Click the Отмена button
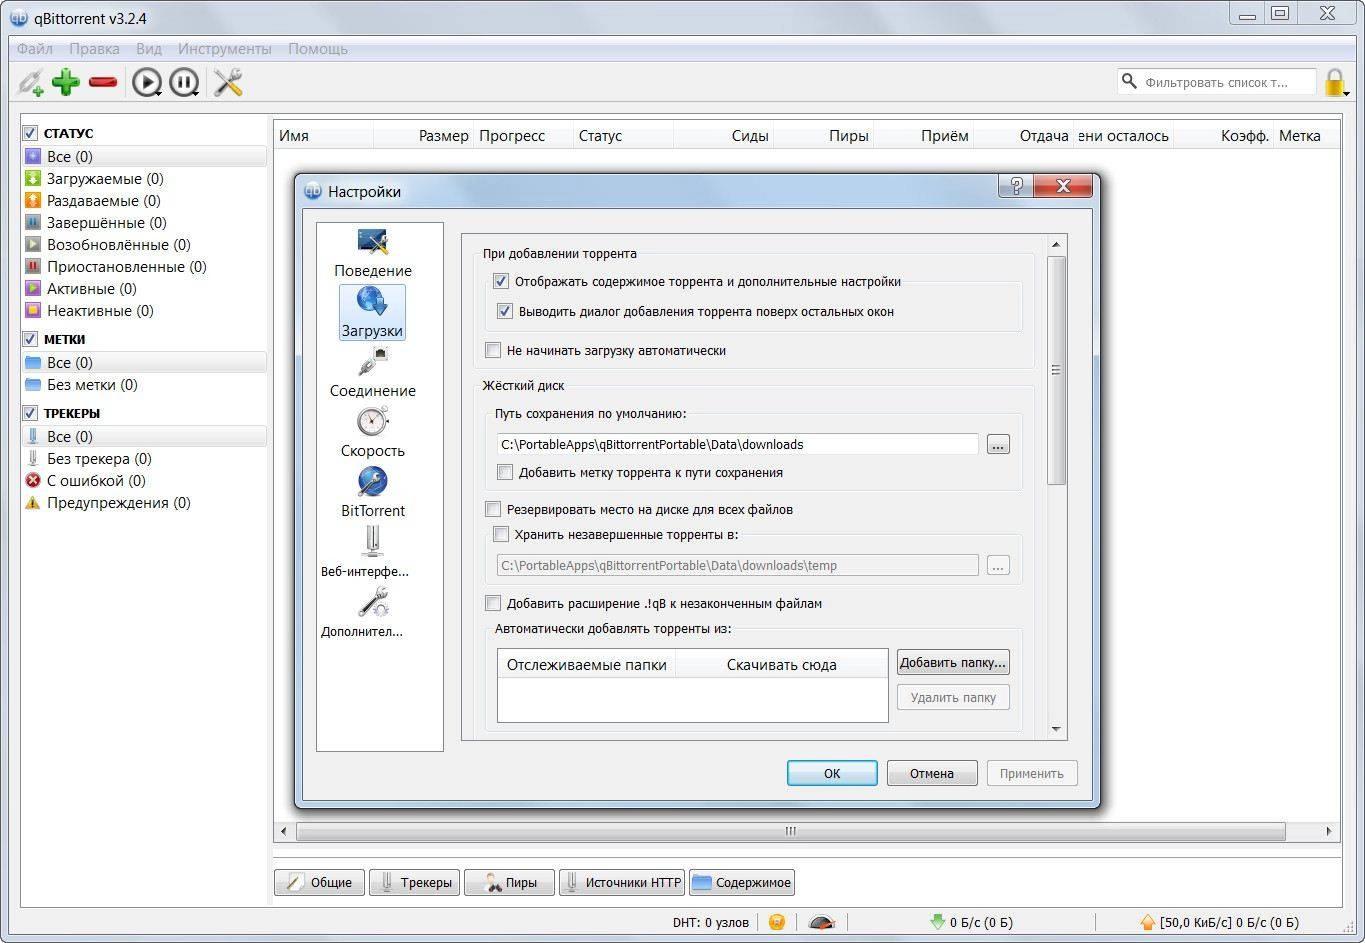 932,773
